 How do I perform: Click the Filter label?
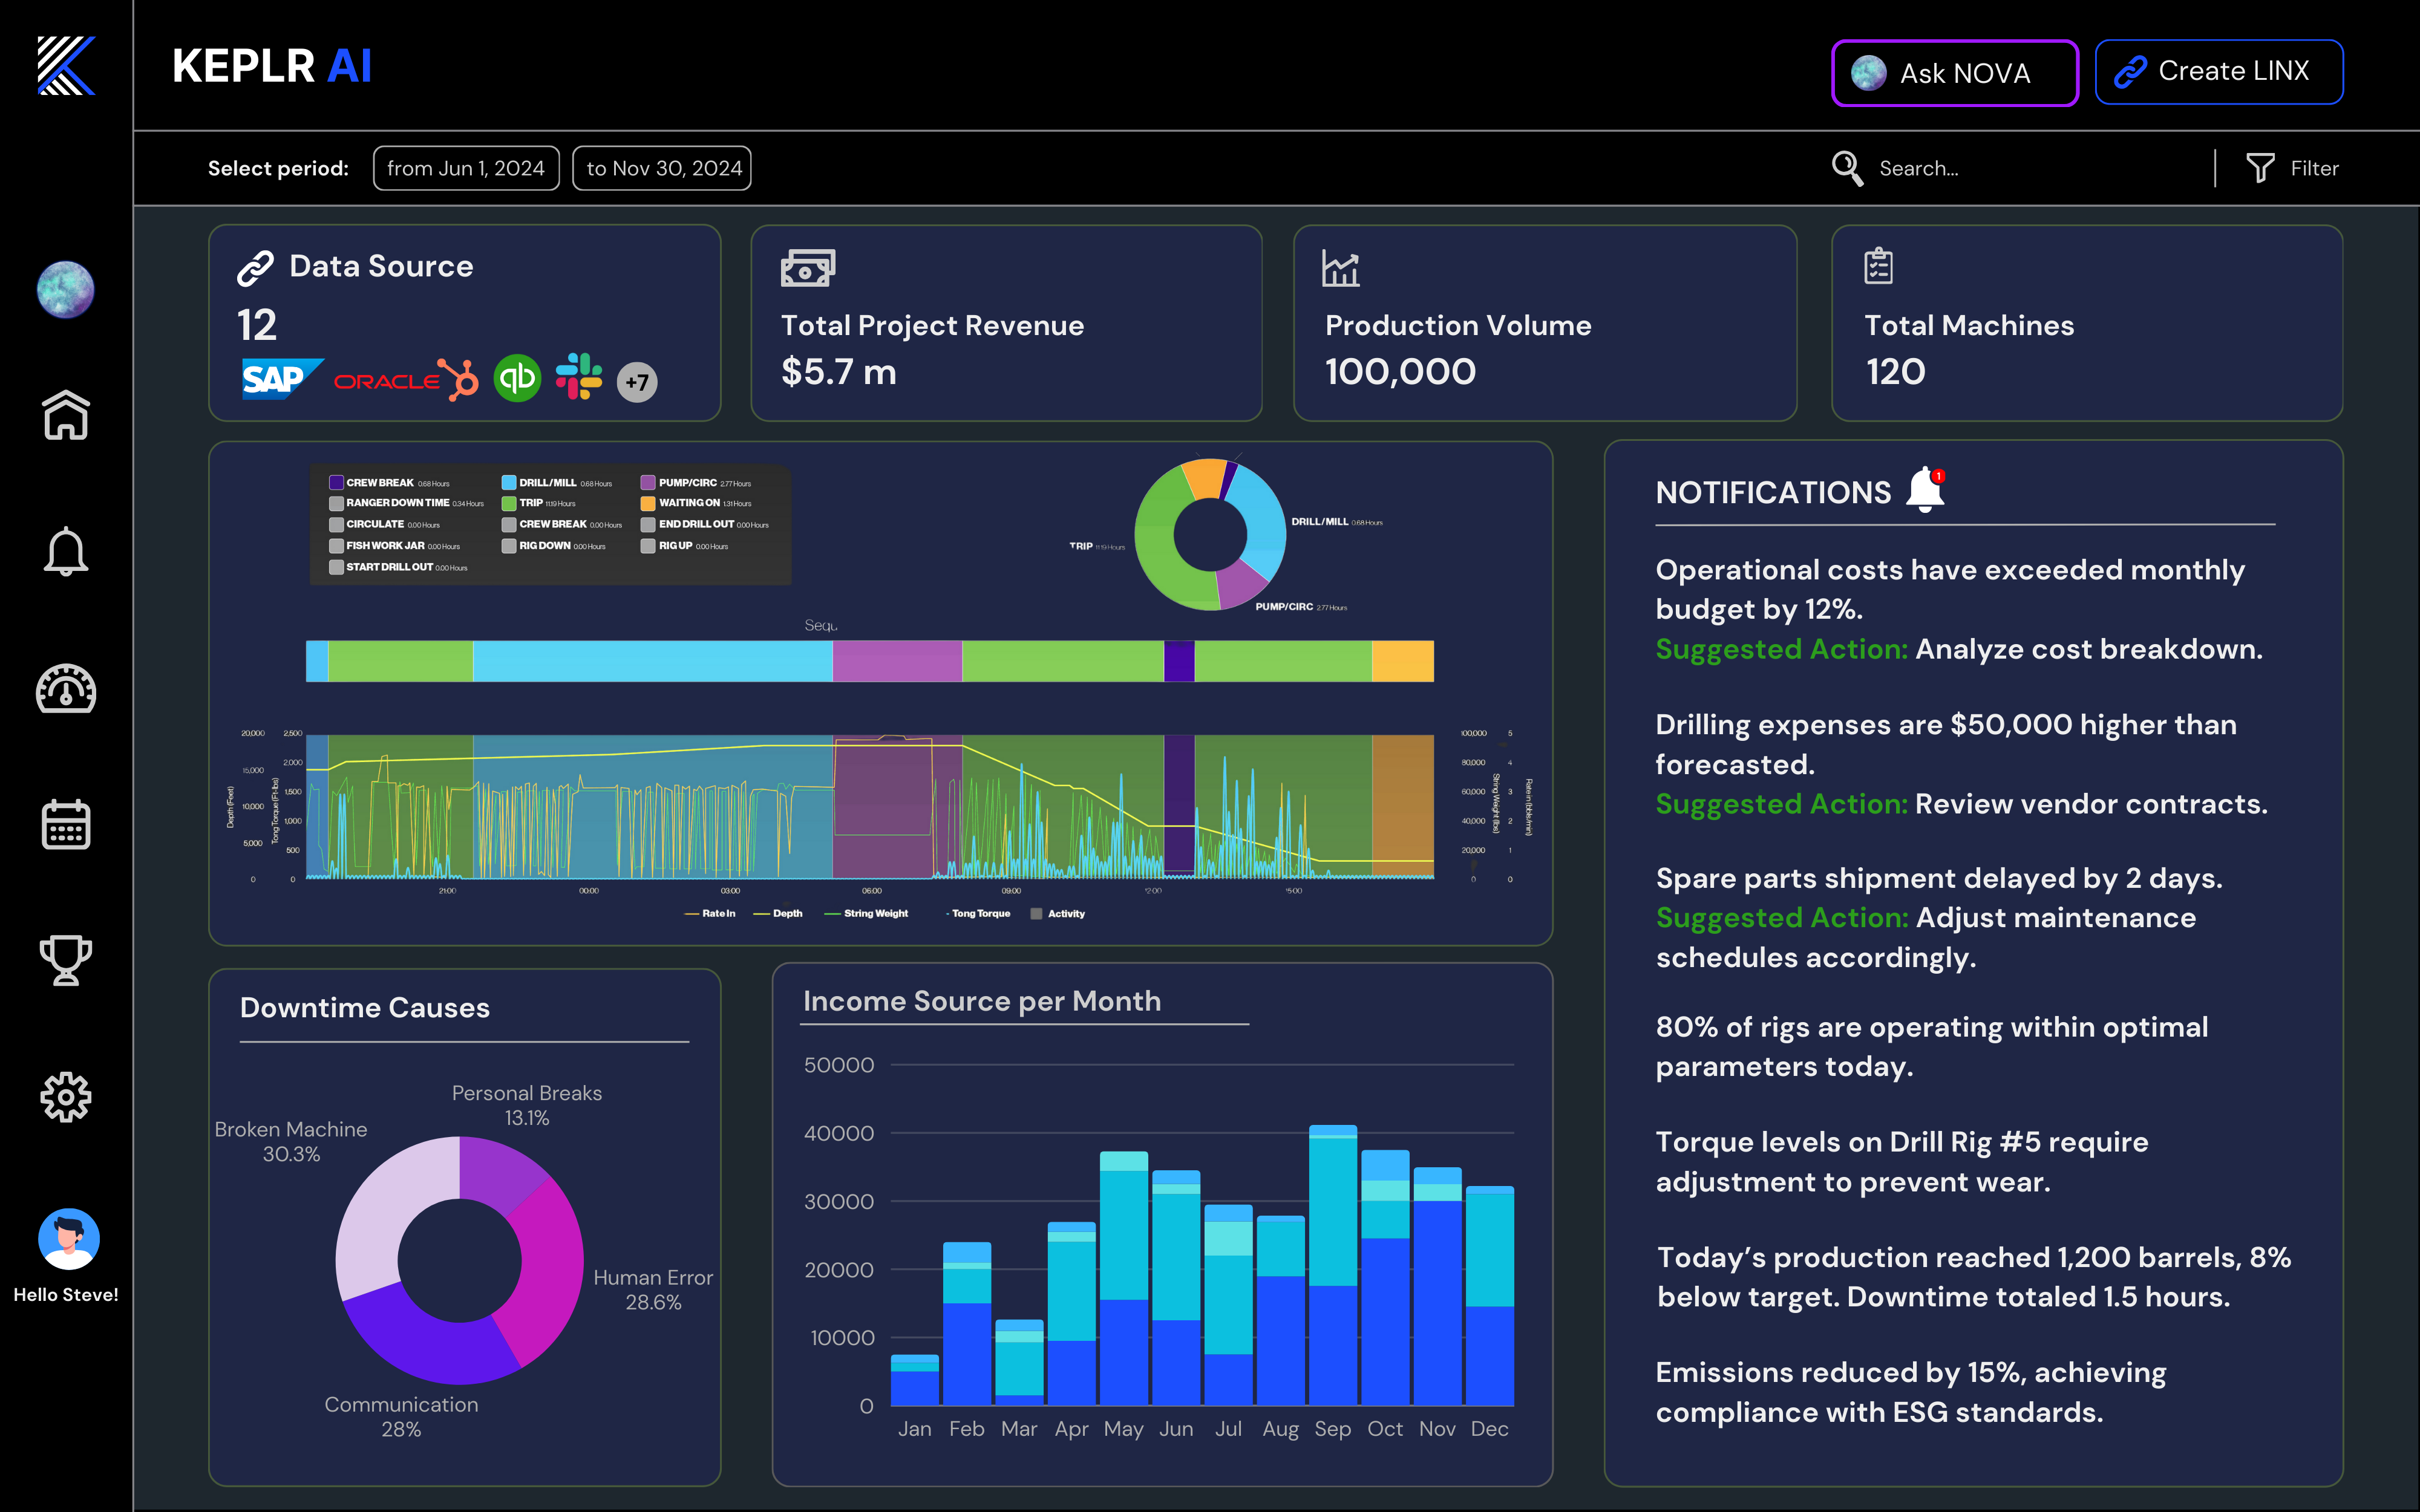pyautogui.click(x=2314, y=168)
